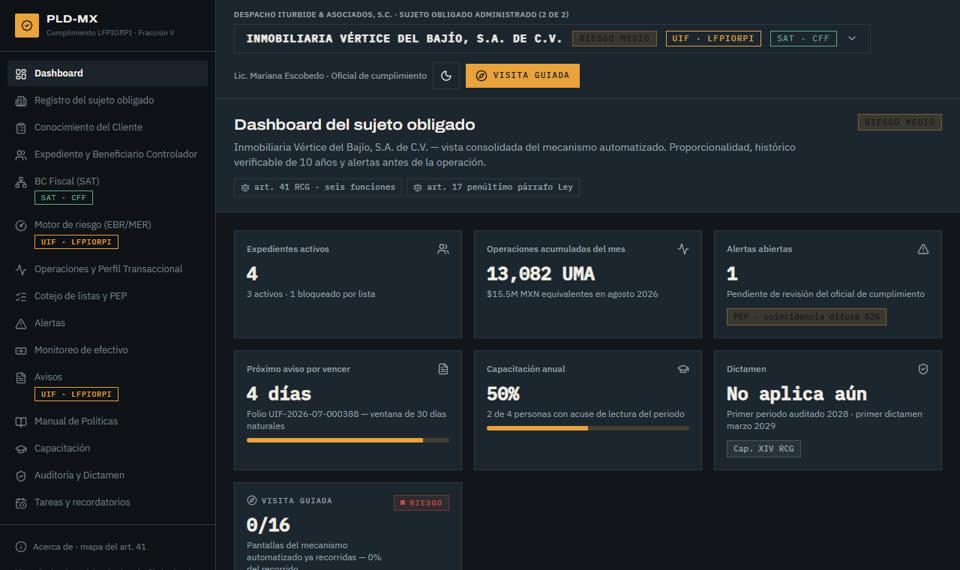Click UIF · LFPIORPI tag under Avisos
This screenshot has height=570, width=960.
[x=77, y=394]
